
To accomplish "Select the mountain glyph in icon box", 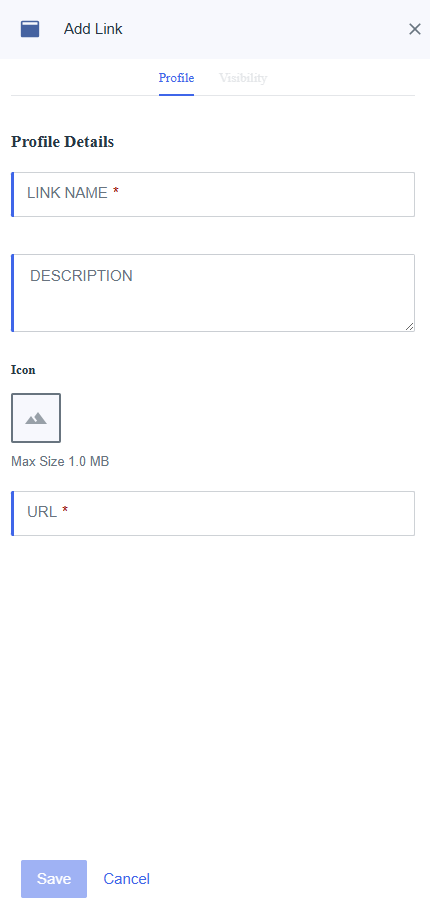I will coord(36,418).
